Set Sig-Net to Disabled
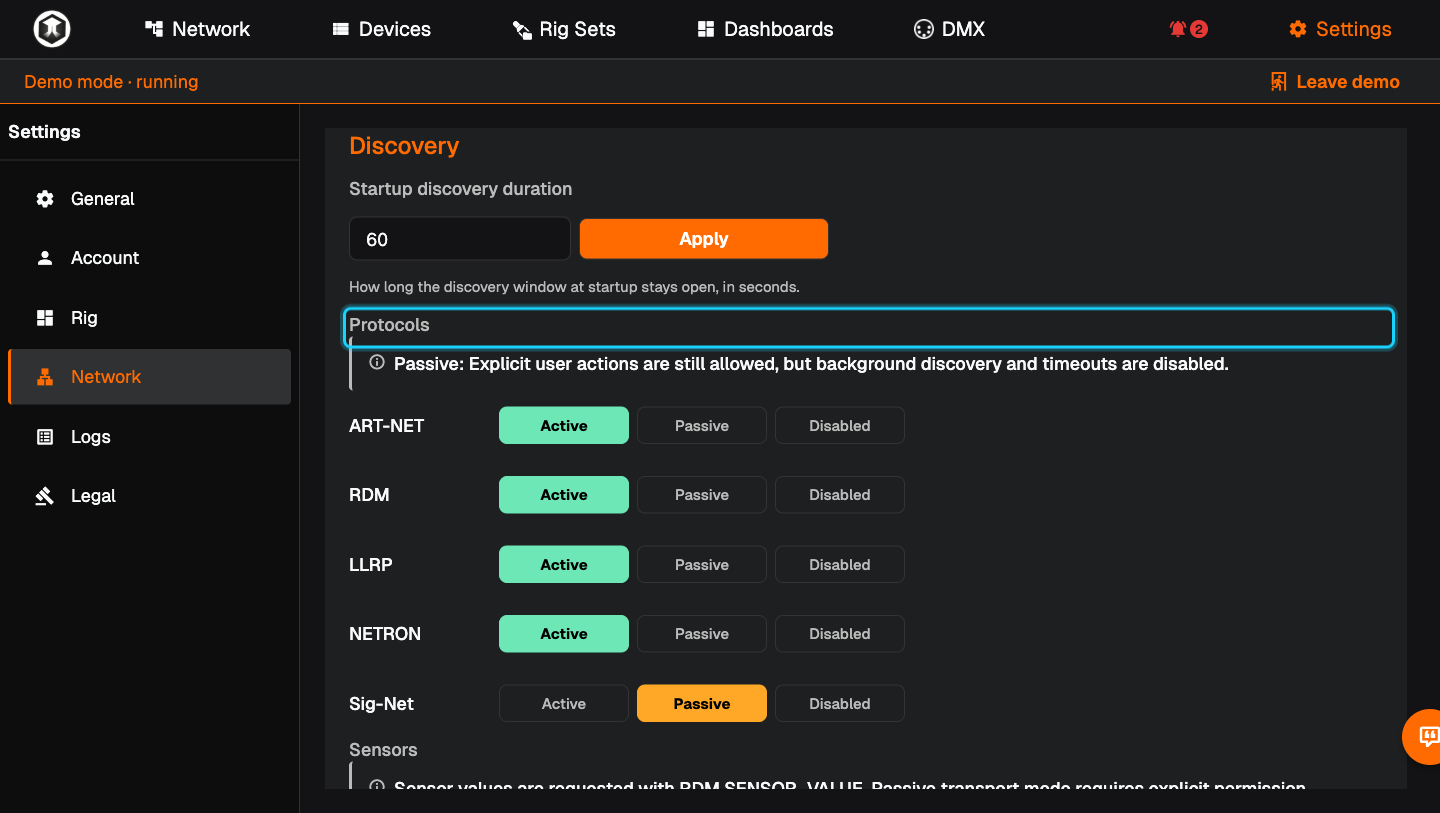Viewport: 1440px width, 813px height. 840,703
